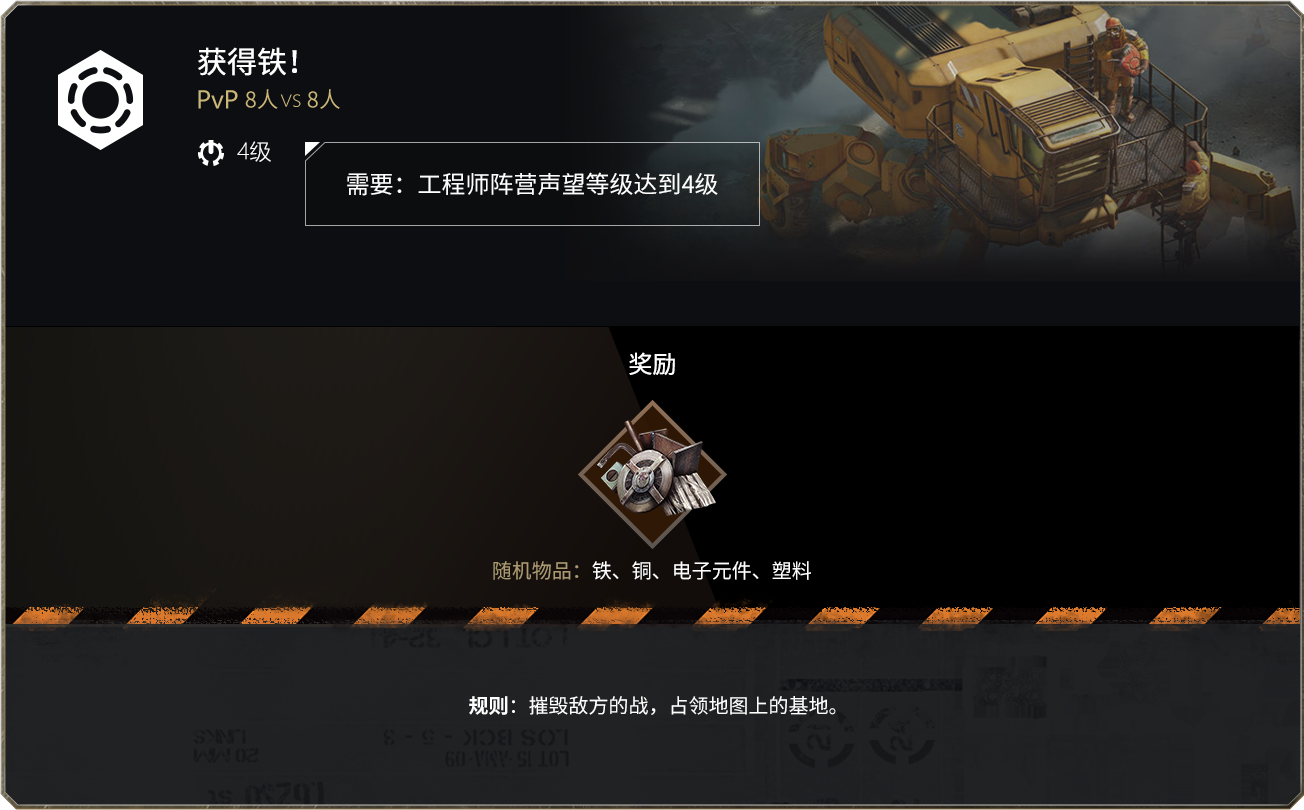Click the 需要:工程师阵营声望等级达到4级 tooltip box
The width and height of the screenshot is (1304, 810).
[532, 184]
